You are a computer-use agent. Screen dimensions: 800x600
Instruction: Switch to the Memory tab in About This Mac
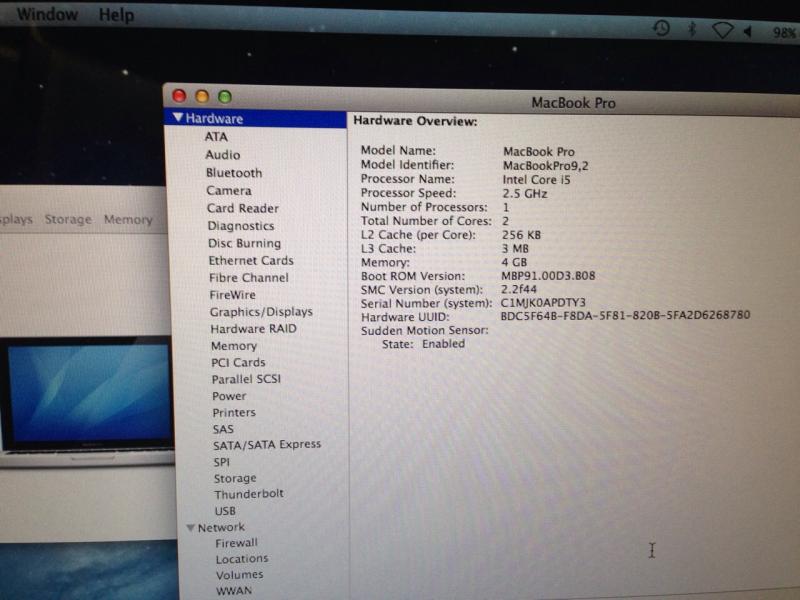click(128, 220)
